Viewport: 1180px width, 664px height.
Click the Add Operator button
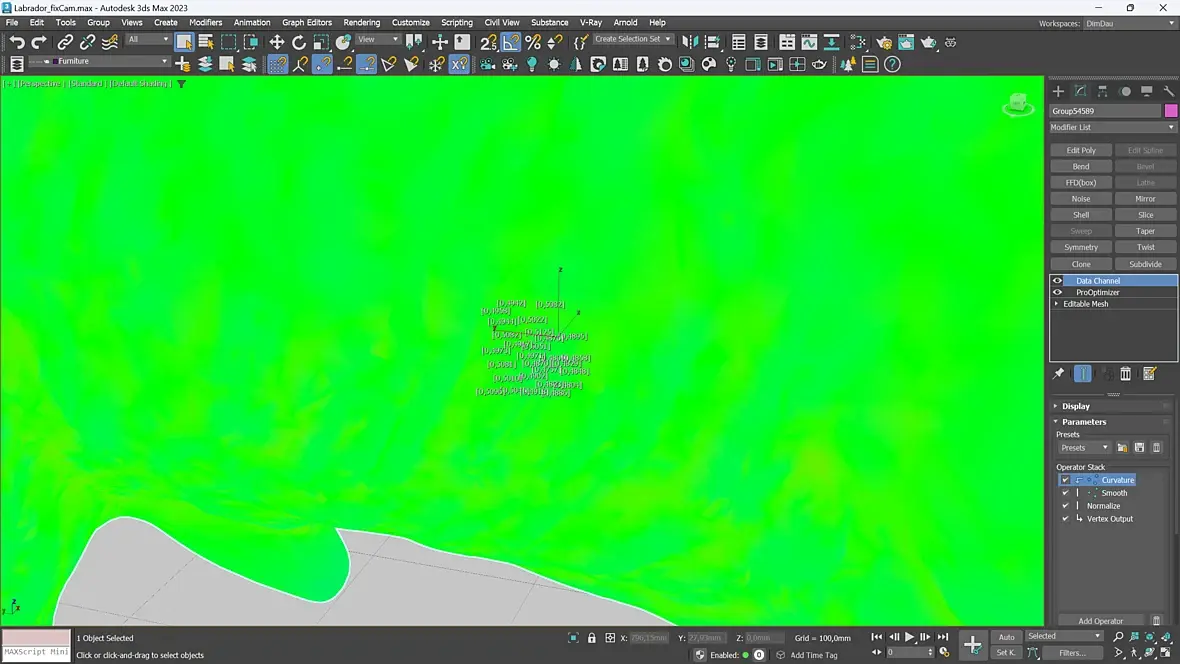pos(1100,621)
